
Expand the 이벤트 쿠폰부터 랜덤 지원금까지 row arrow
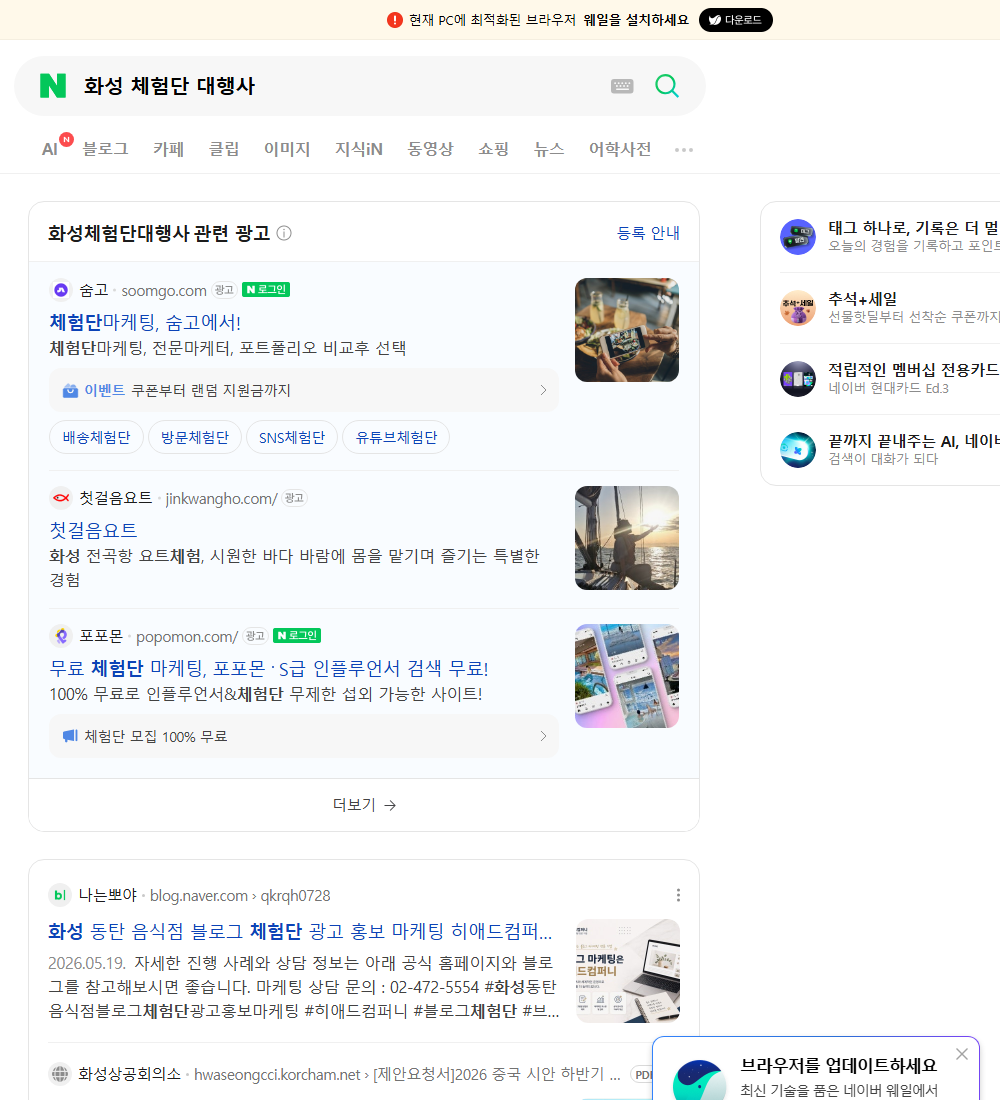pos(543,390)
